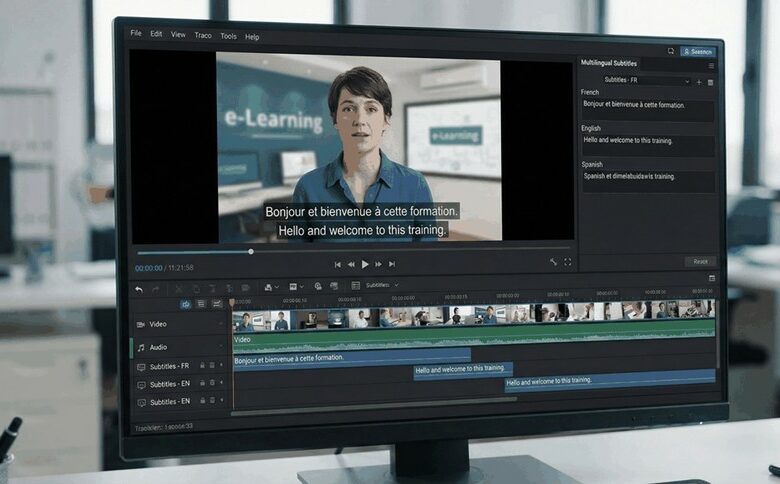The height and width of the screenshot is (484, 780).
Task: Click the French subtitle text field
Action: click(x=648, y=110)
